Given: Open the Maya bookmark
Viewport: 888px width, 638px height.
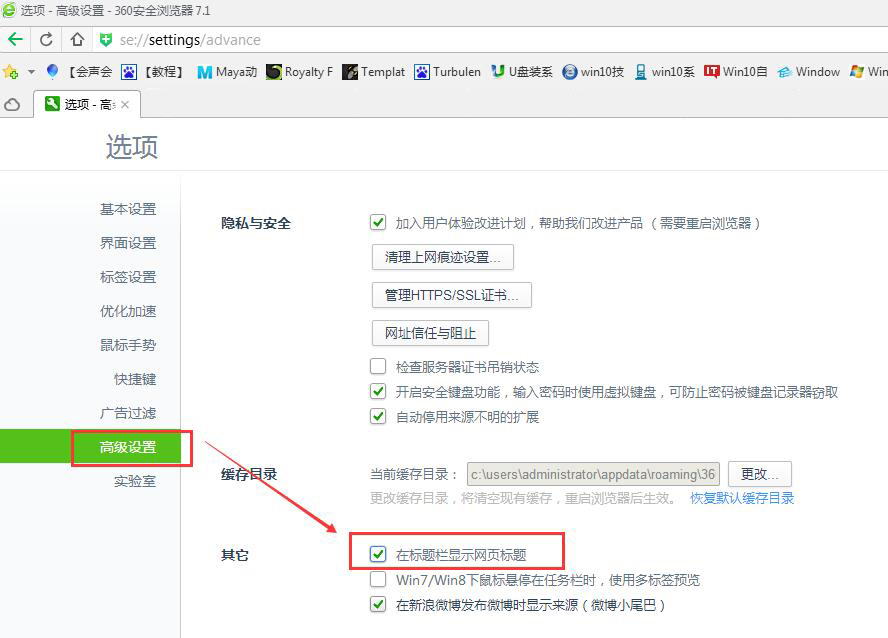Looking at the screenshot, I should click(227, 72).
